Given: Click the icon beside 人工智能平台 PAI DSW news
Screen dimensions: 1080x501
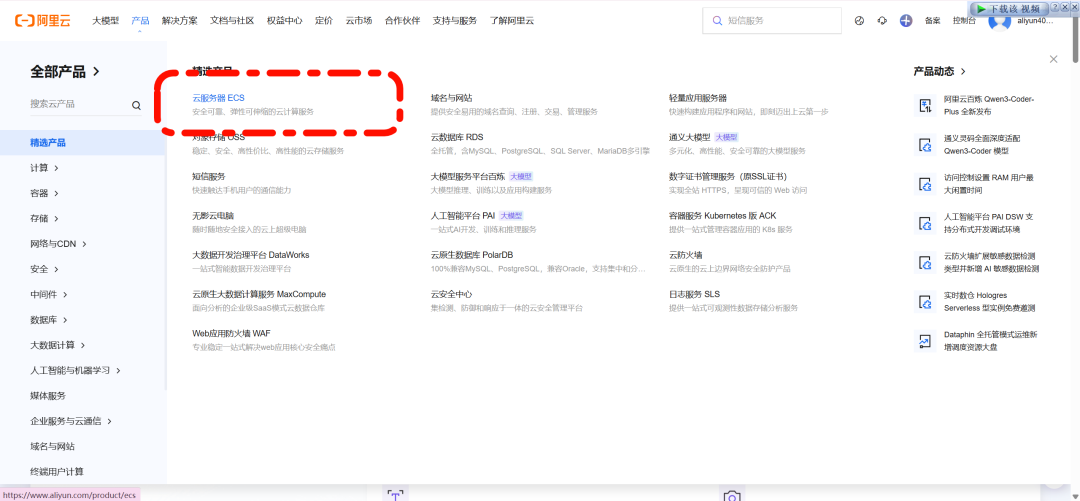Looking at the screenshot, I should [923, 223].
